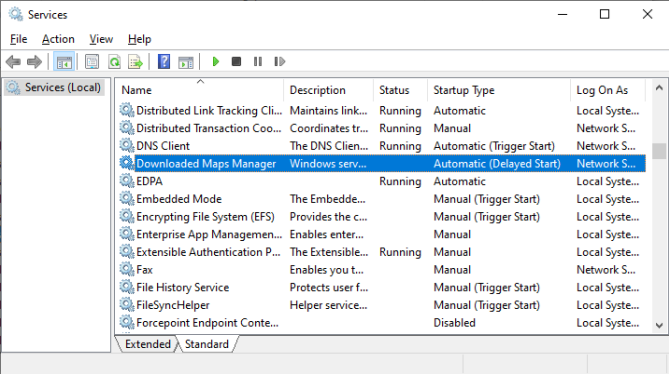This screenshot has width=669, height=374.
Task: Click the vertical scrollbar thumb
Action: coord(659,151)
